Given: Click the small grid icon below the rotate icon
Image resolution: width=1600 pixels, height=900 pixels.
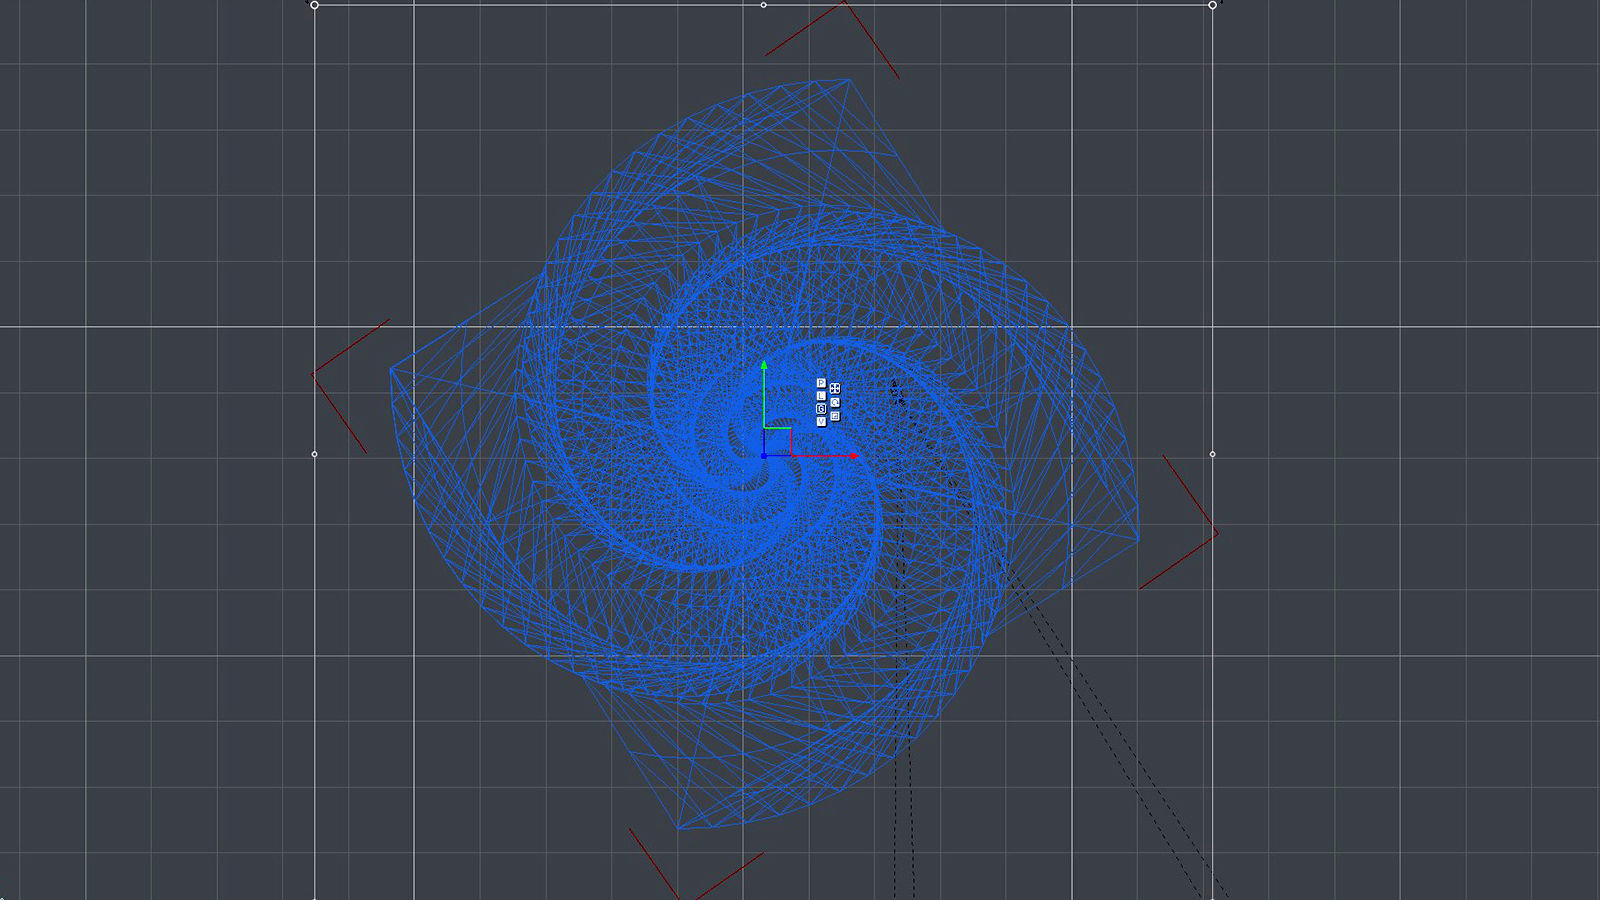Looking at the screenshot, I should coord(835,415).
